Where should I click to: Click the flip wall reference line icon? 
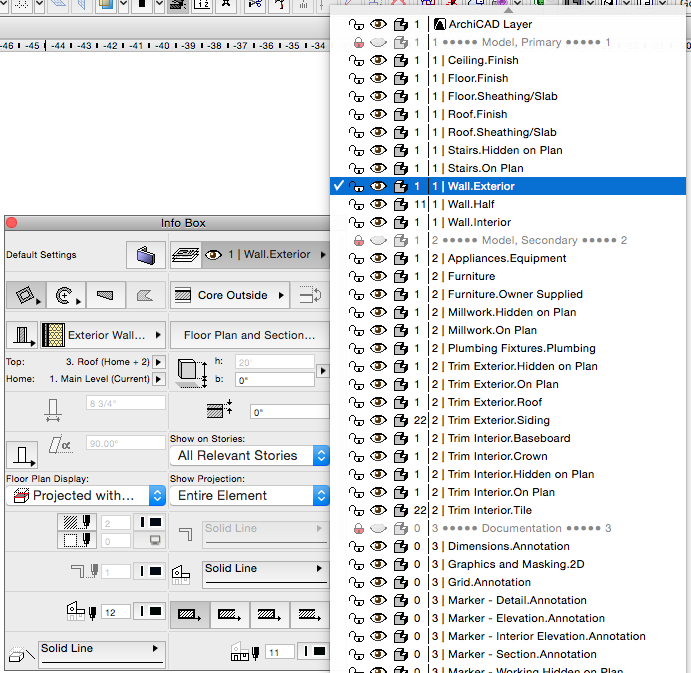tap(310, 295)
